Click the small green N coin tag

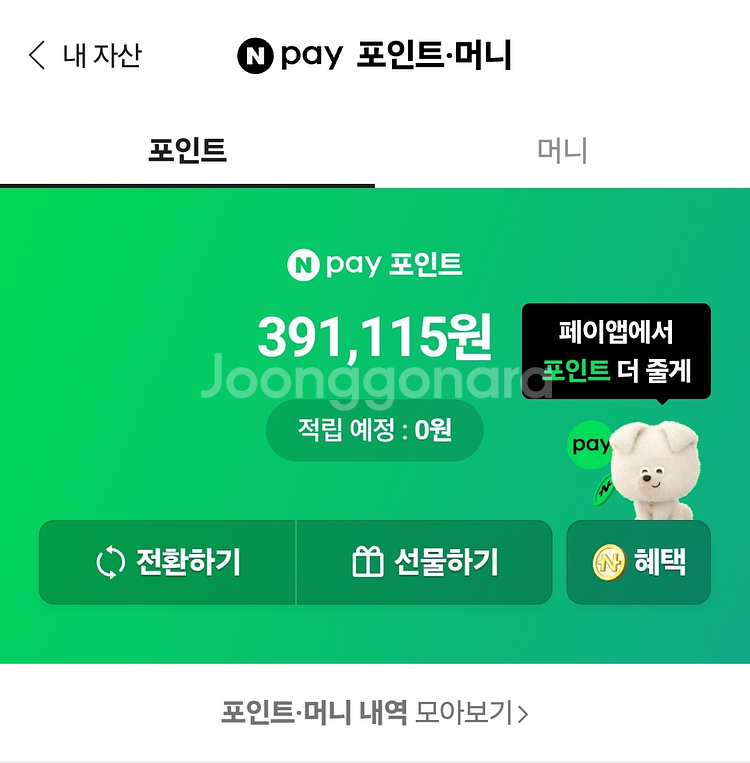coord(603,489)
